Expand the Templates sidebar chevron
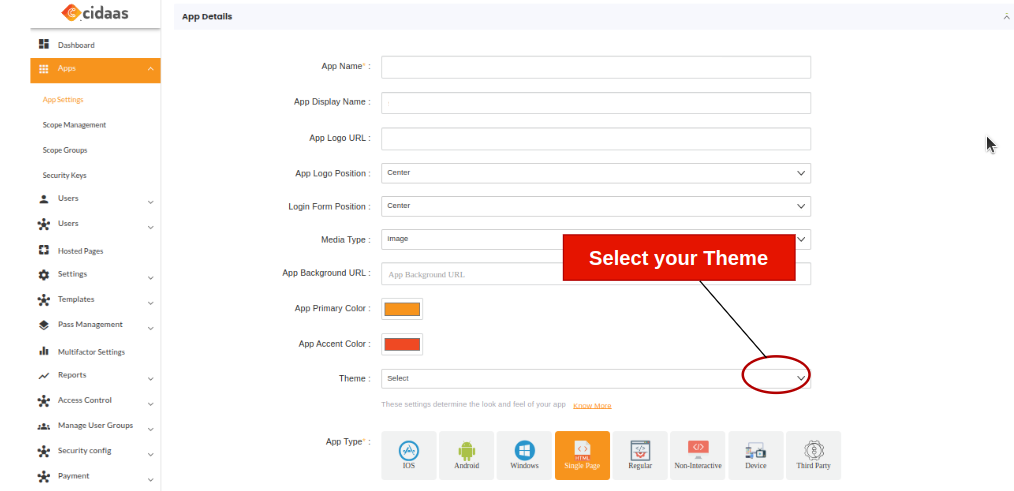1014x491 pixels. [151, 303]
